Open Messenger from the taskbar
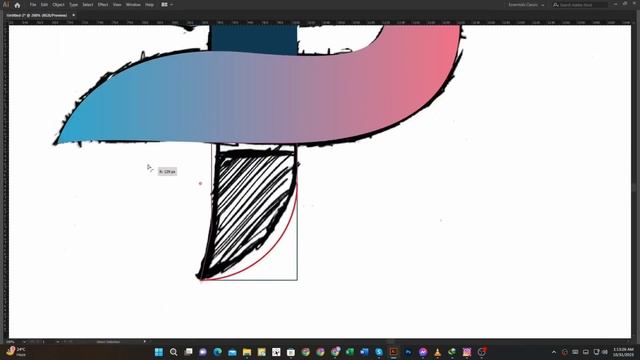This screenshot has height=360, width=640. pyautogui.click(x=423, y=352)
